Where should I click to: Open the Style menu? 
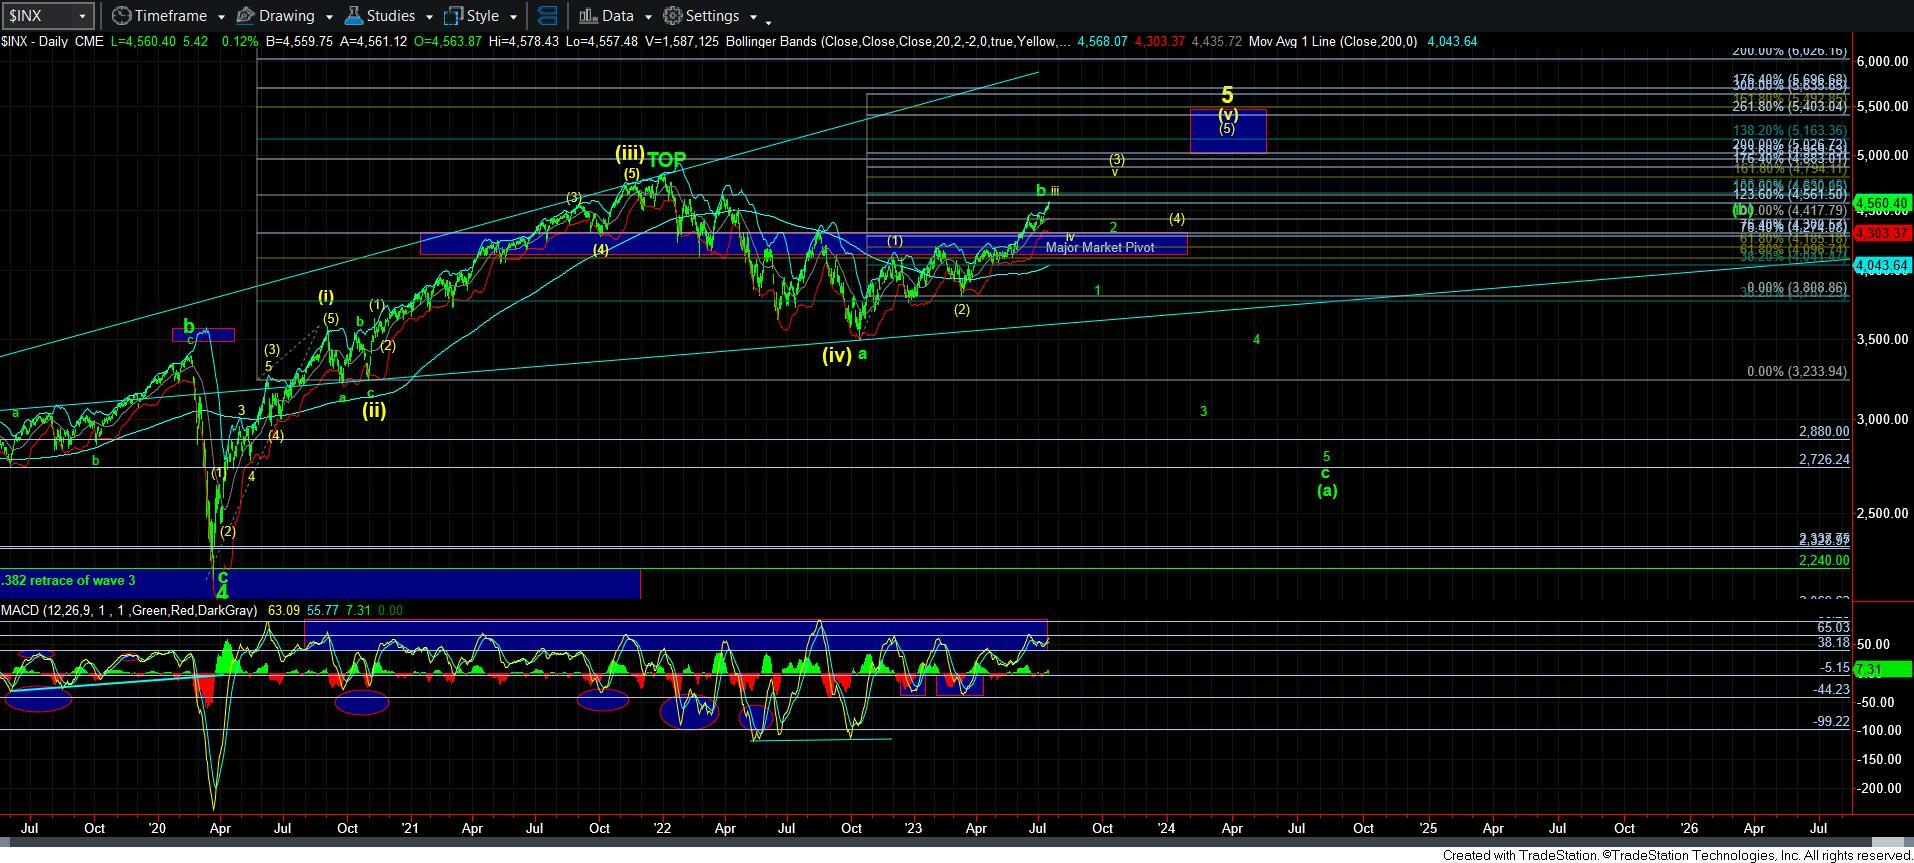point(481,16)
